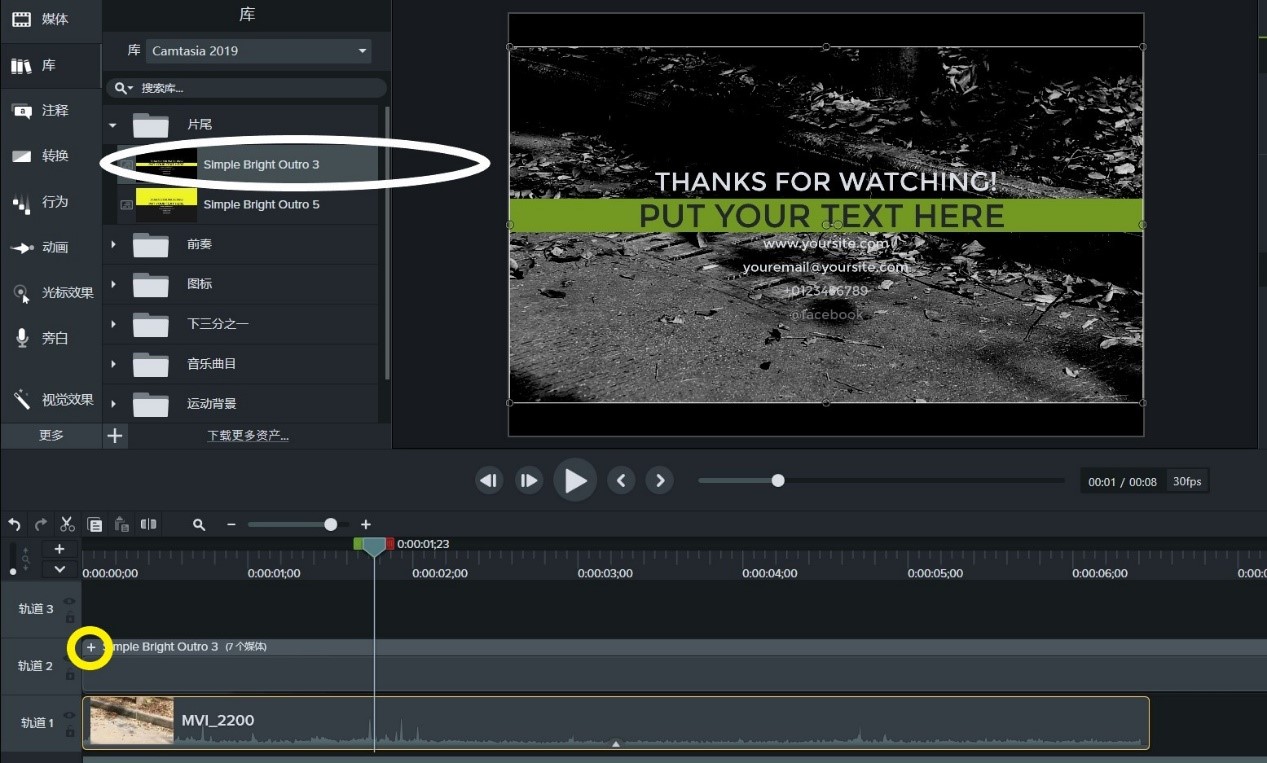1267x763 pixels.
Task: Expand the 前奏 folder
Action: [113, 244]
